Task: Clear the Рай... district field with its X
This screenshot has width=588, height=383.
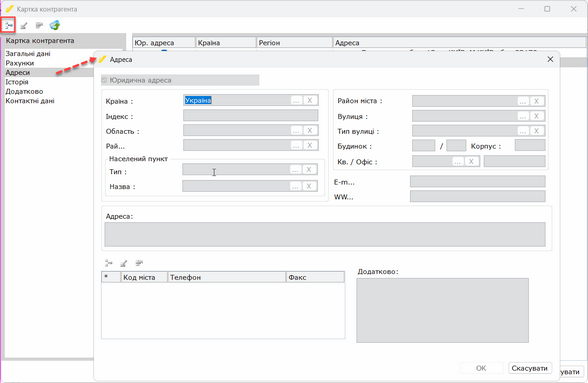Action: 310,145
